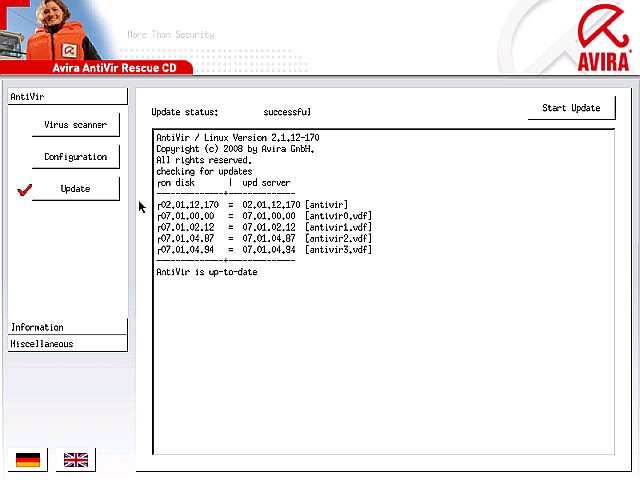Select the '[antivir3.vdf]' version row
This screenshot has height=480, width=640.
pos(264,249)
